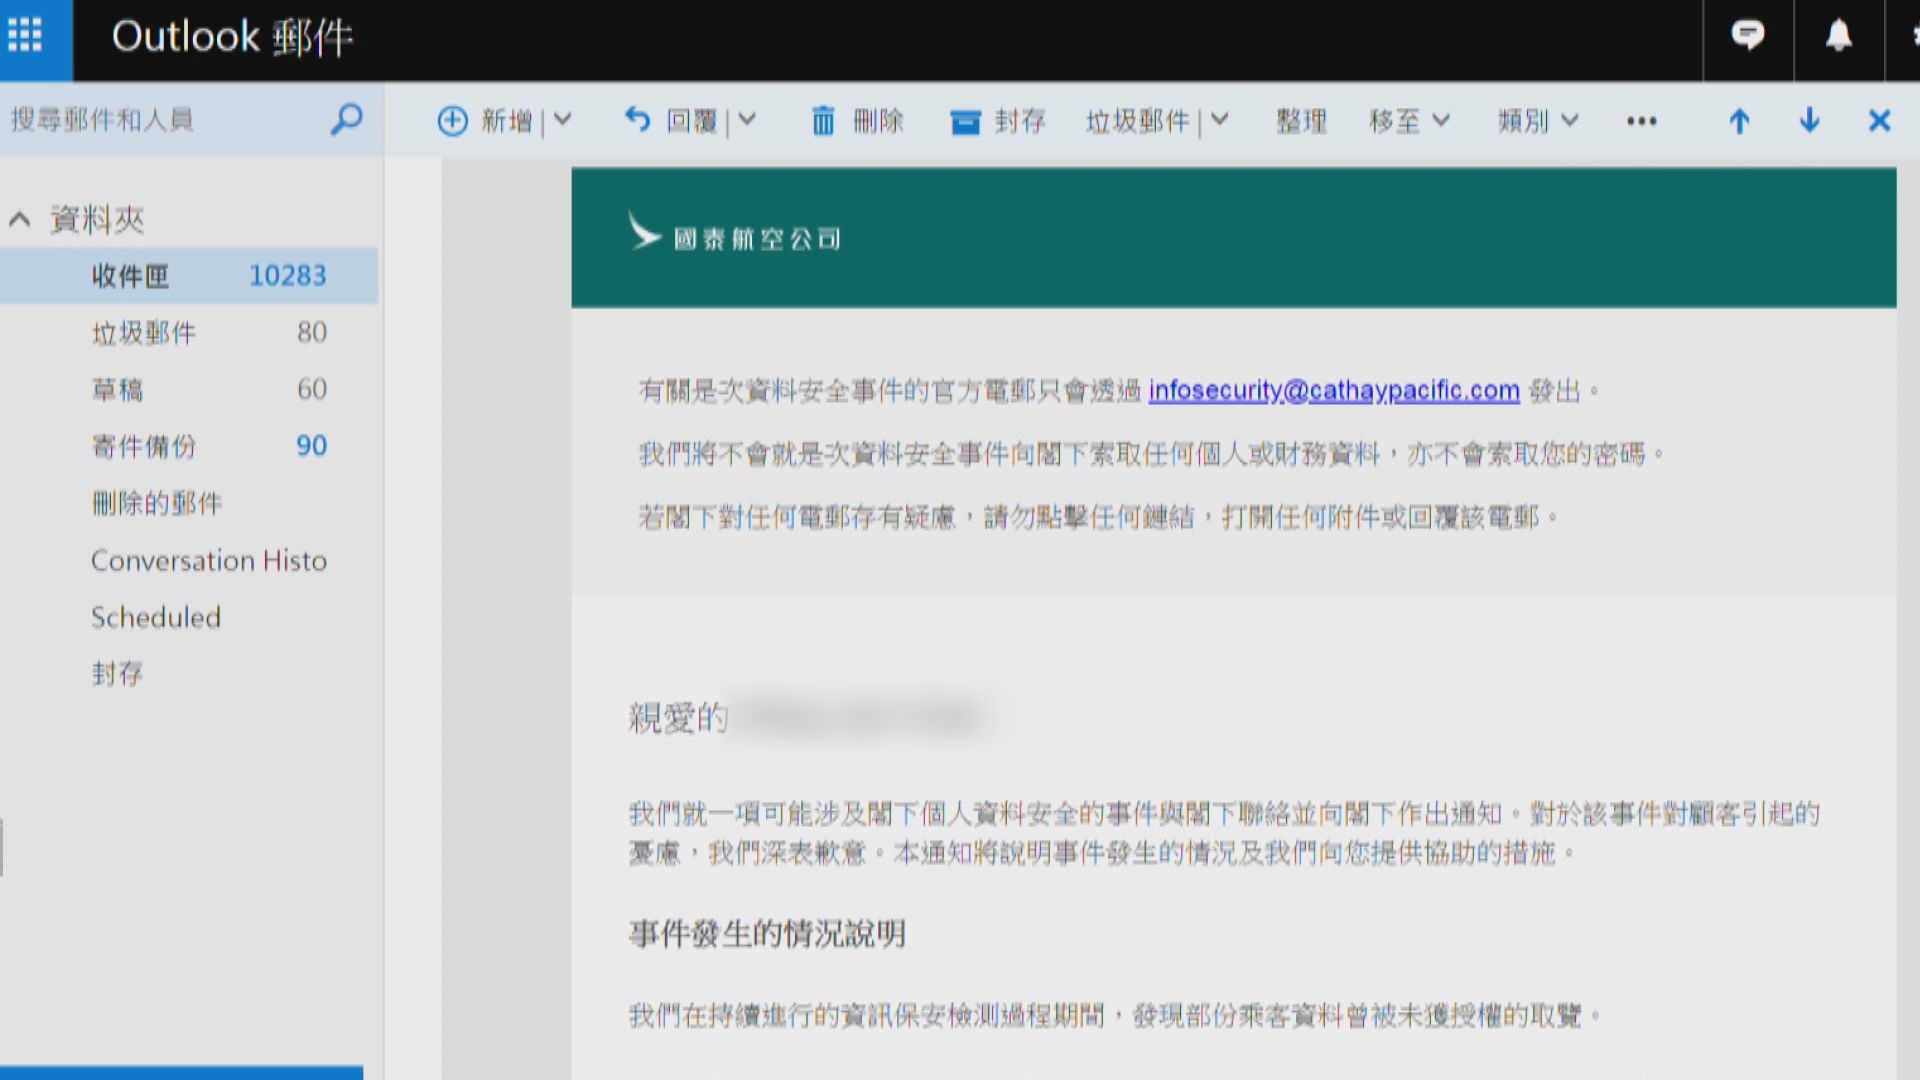Delete the email using the trash icon

click(x=823, y=120)
